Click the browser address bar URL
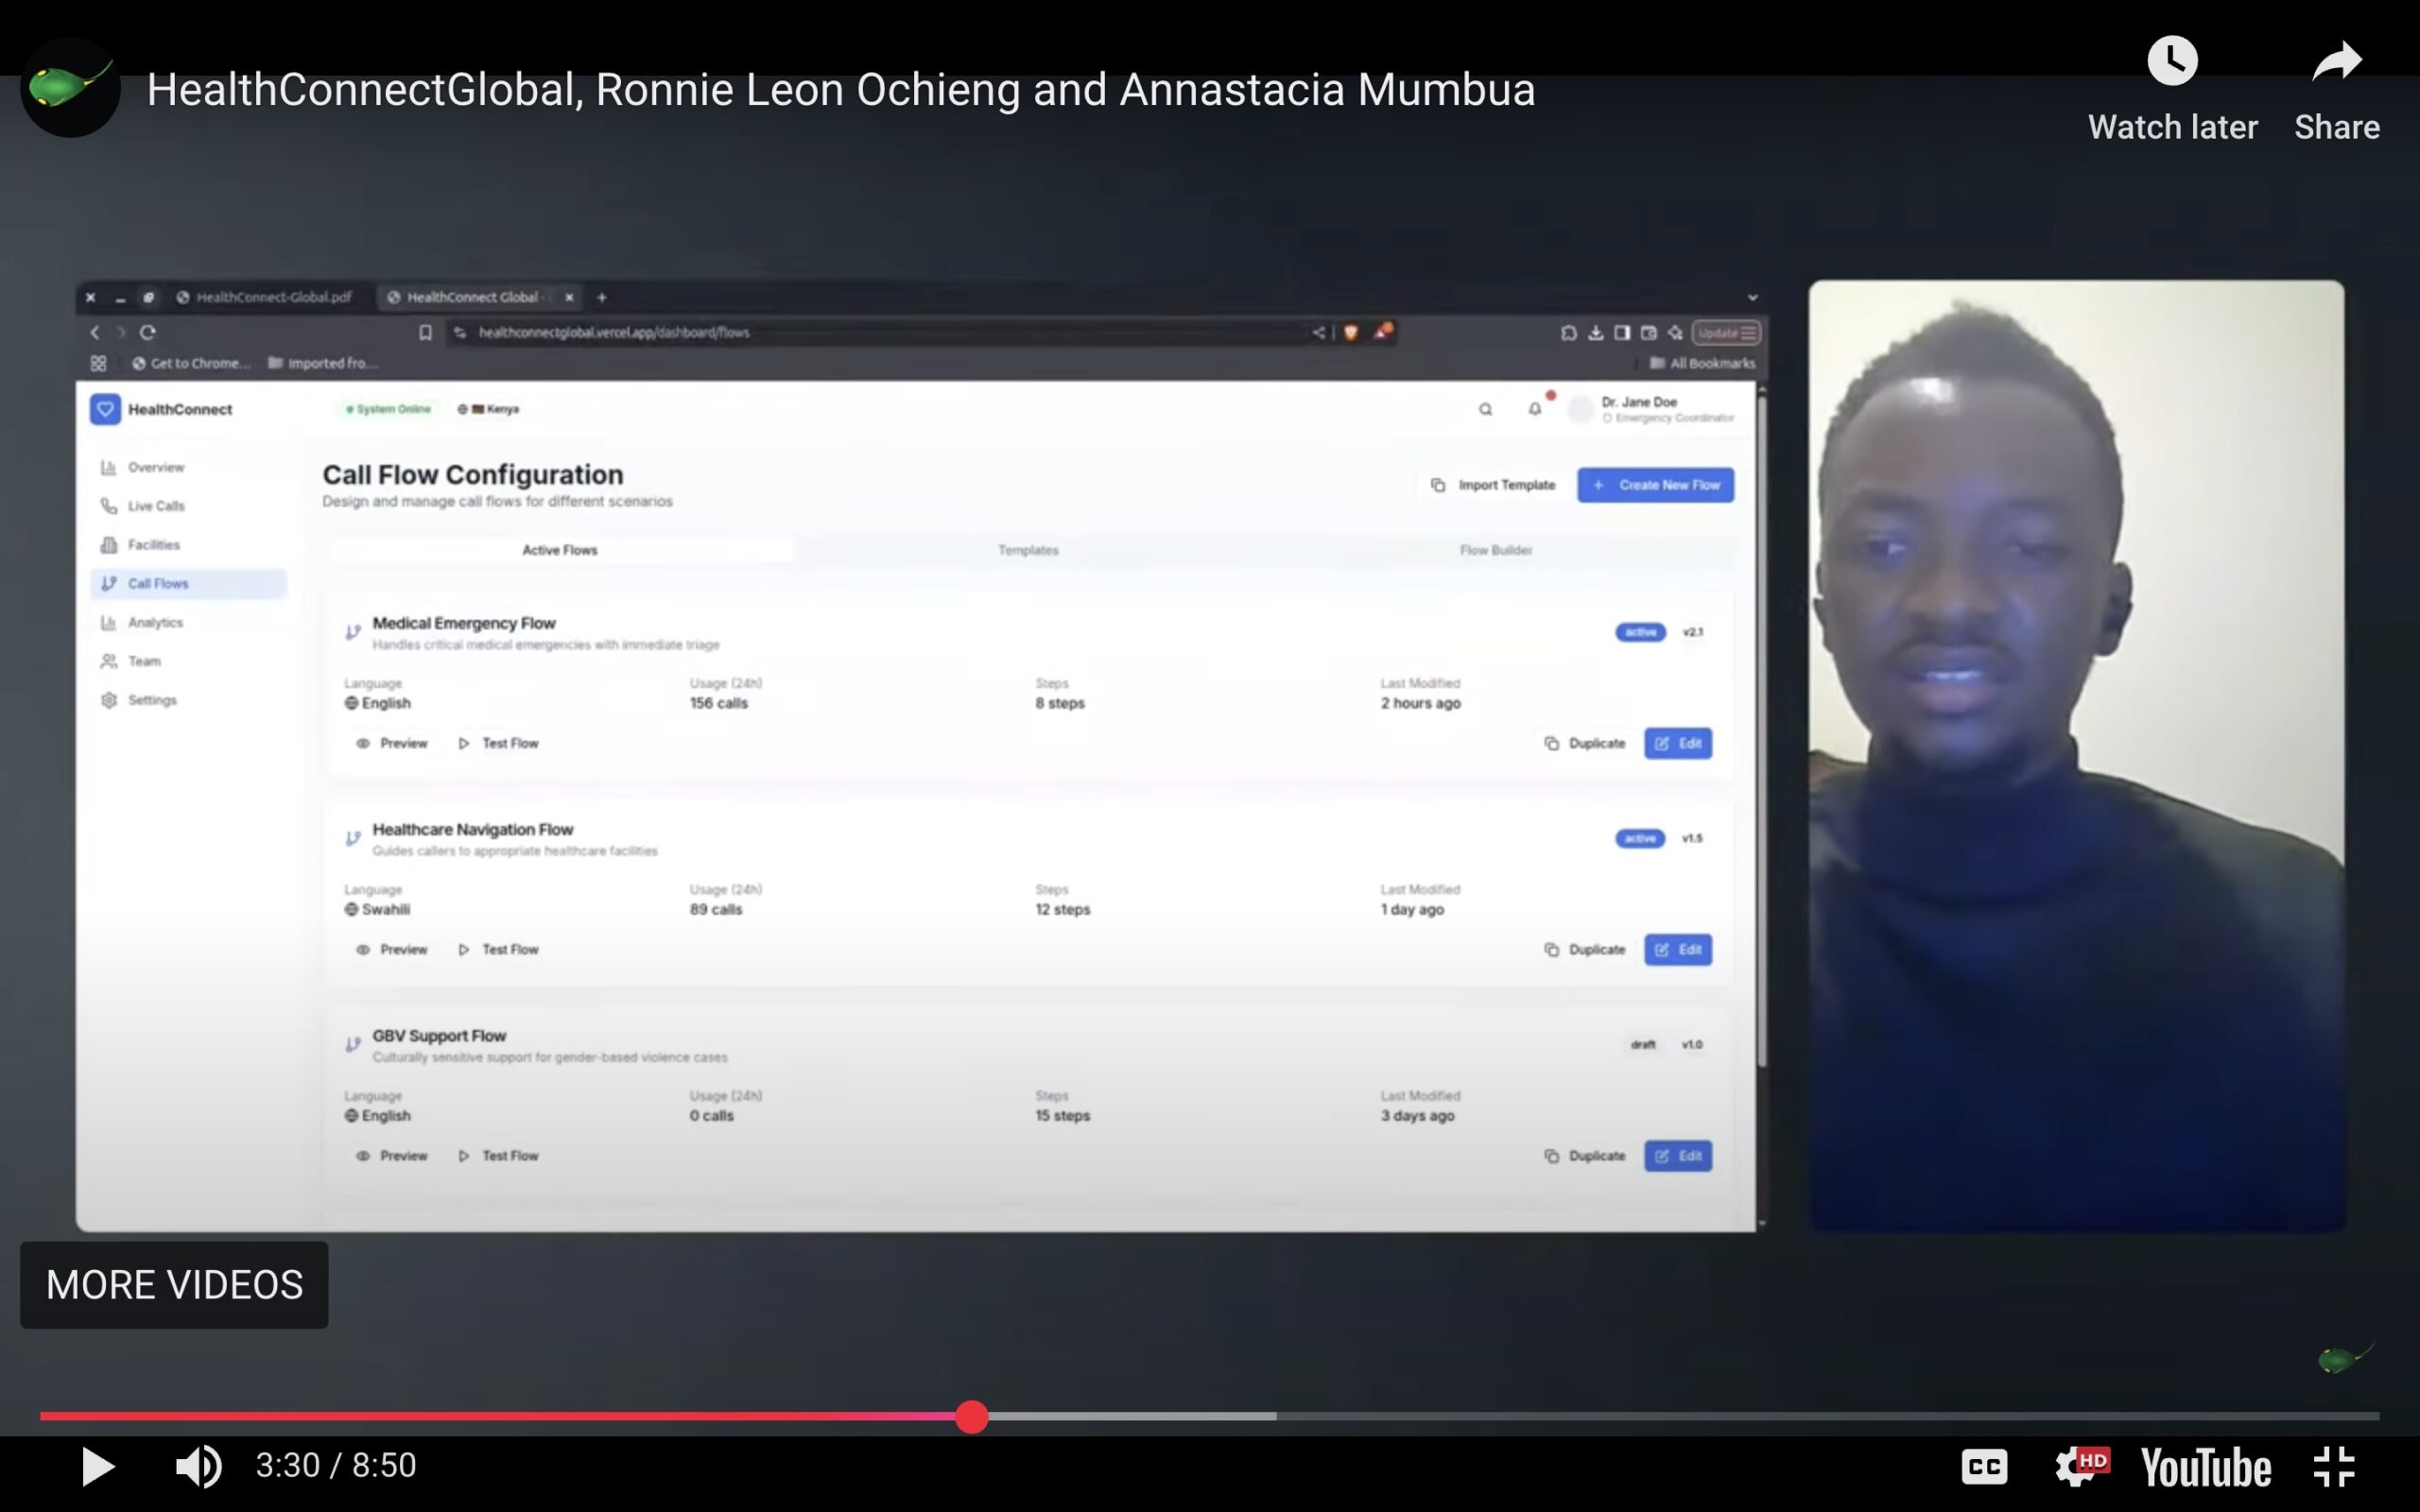The width and height of the screenshot is (2420, 1512). pyautogui.click(x=614, y=333)
